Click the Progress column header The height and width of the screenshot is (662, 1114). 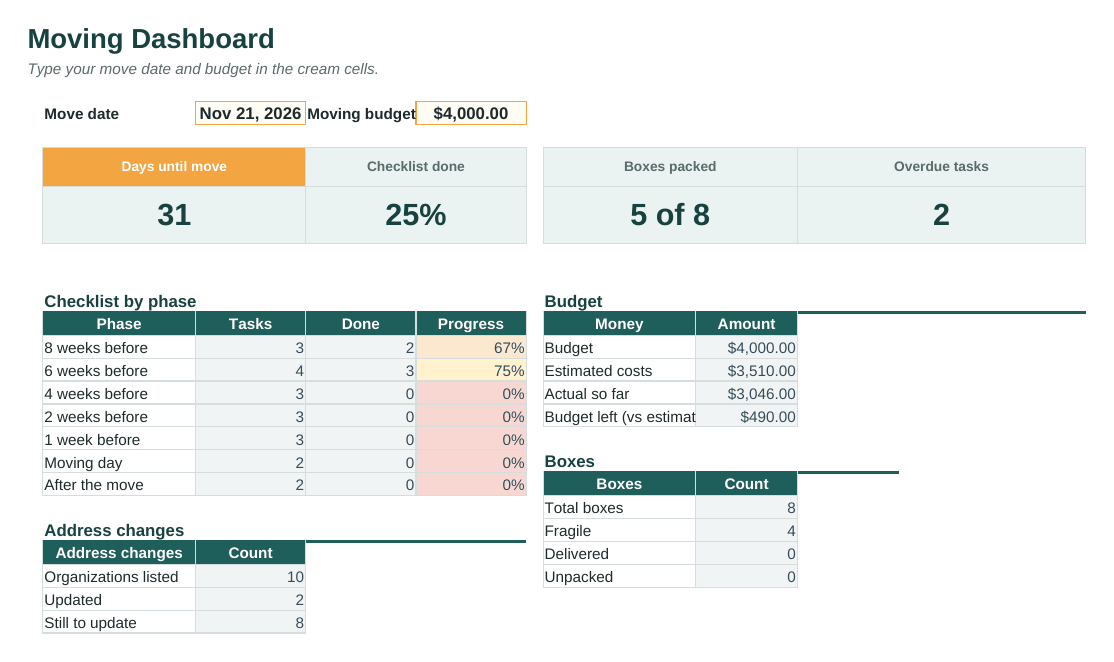(x=471, y=324)
